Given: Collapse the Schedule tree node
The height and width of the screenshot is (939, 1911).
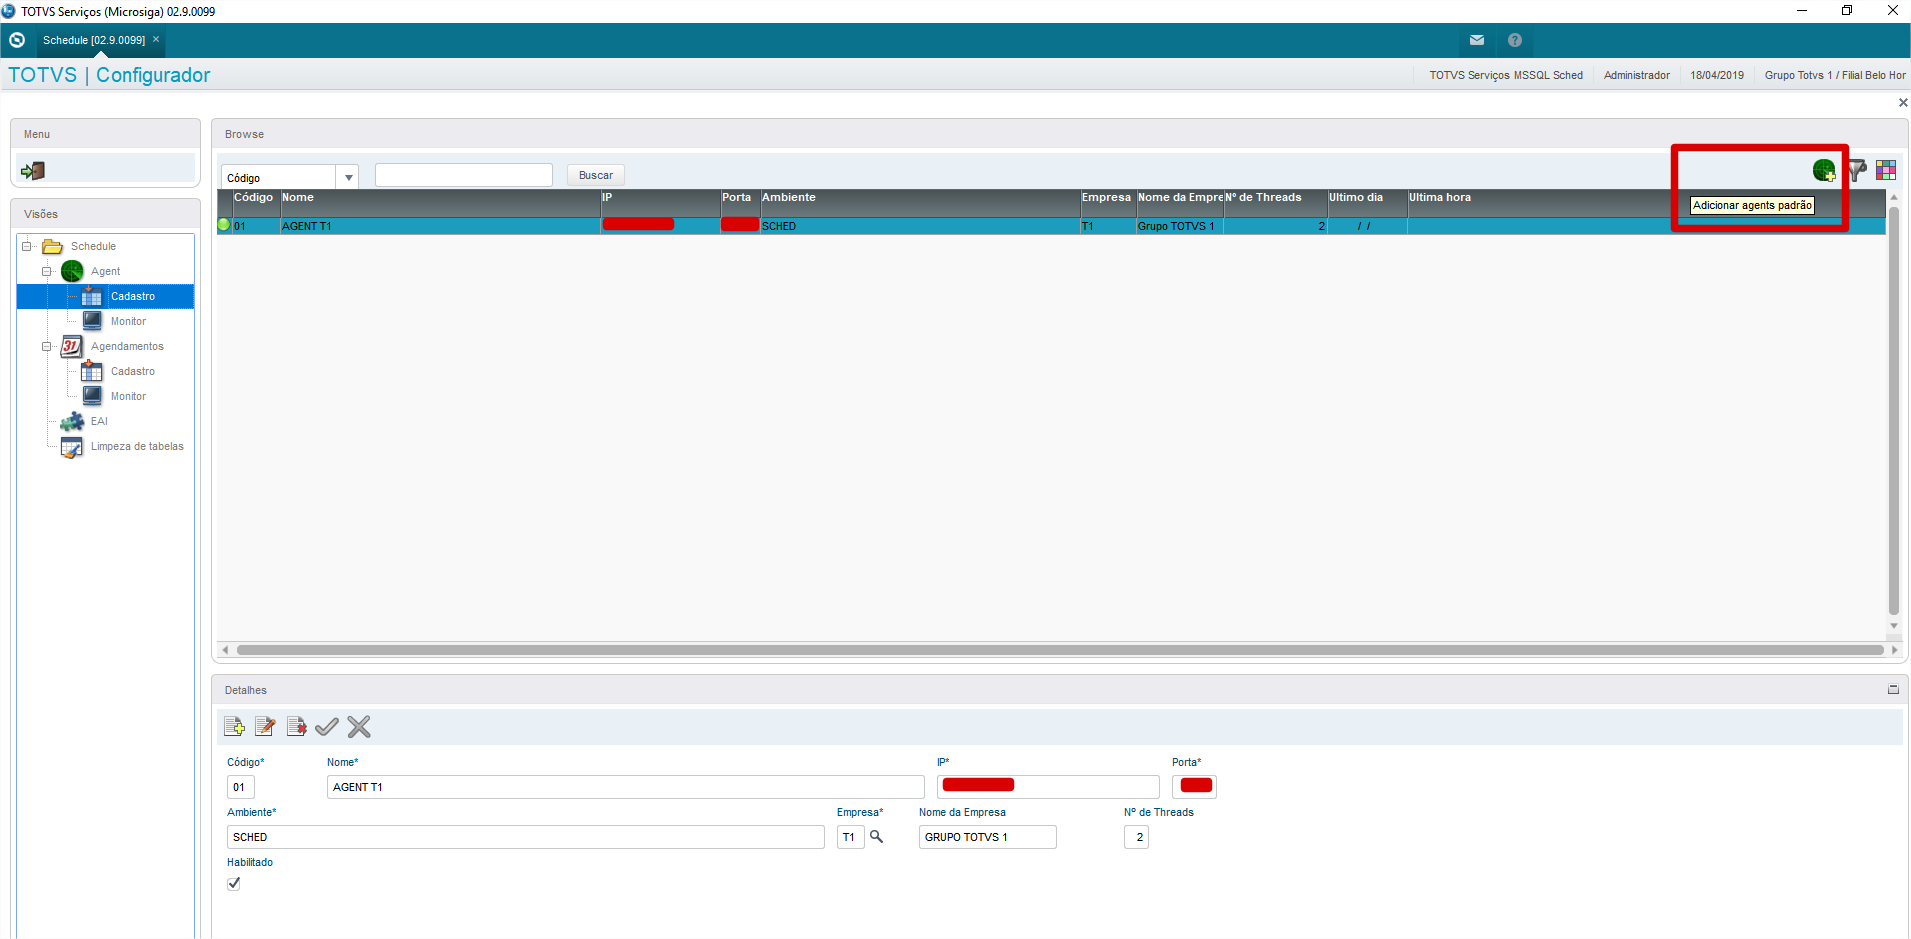Looking at the screenshot, I should pyautogui.click(x=28, y=246).
